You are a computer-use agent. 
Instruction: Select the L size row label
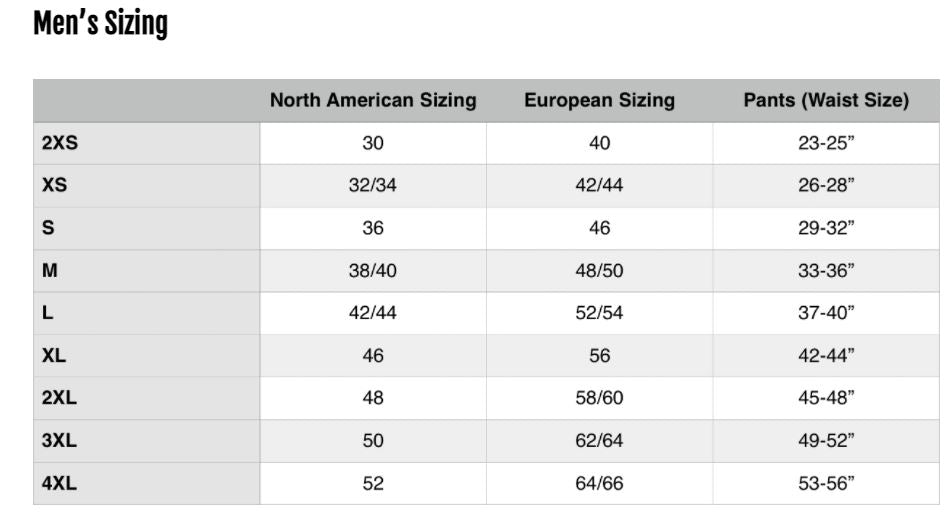click(47, 313)
